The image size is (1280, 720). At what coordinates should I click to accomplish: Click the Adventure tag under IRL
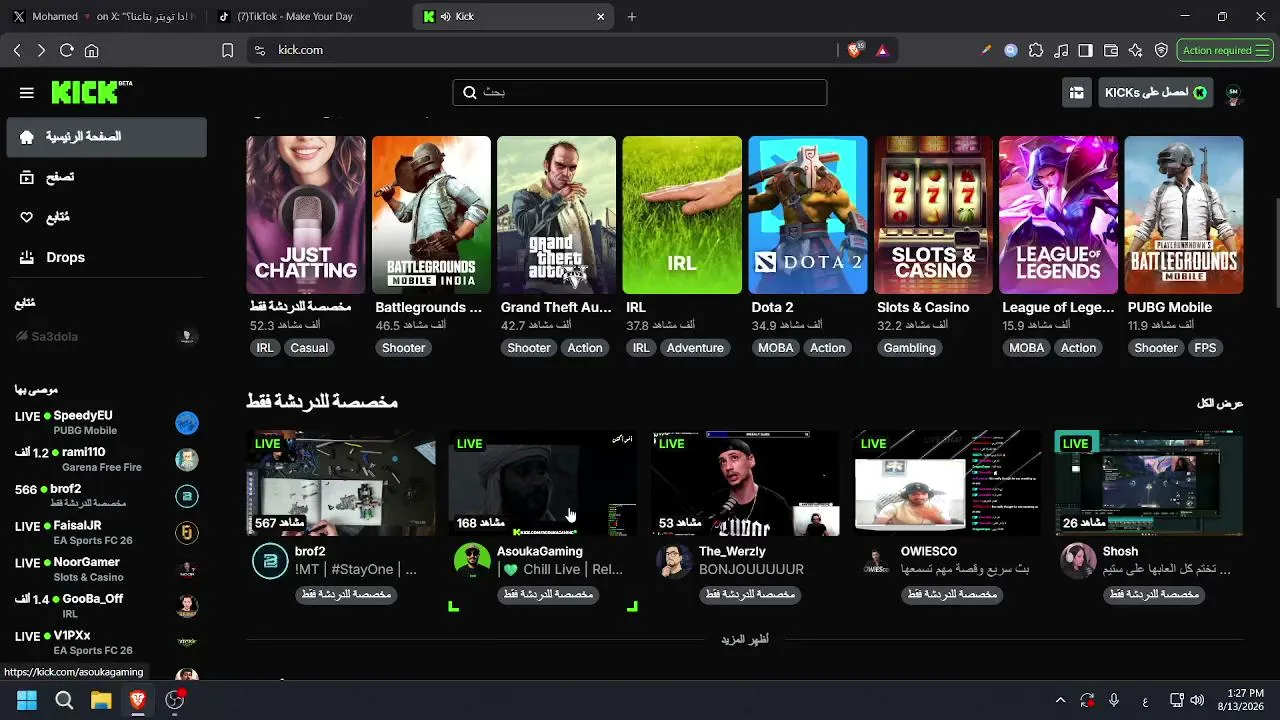(x=695, y=348)
